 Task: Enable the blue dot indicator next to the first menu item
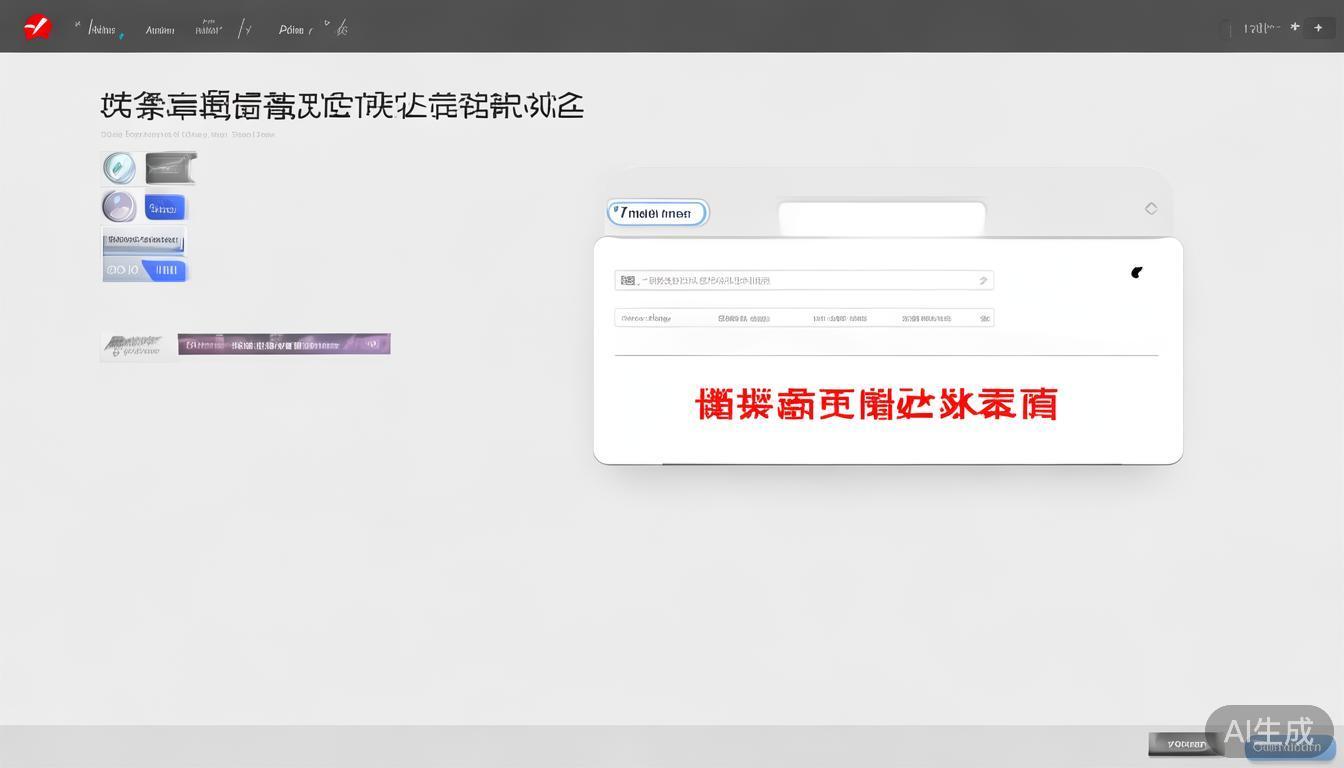click(x=122, y=35)
